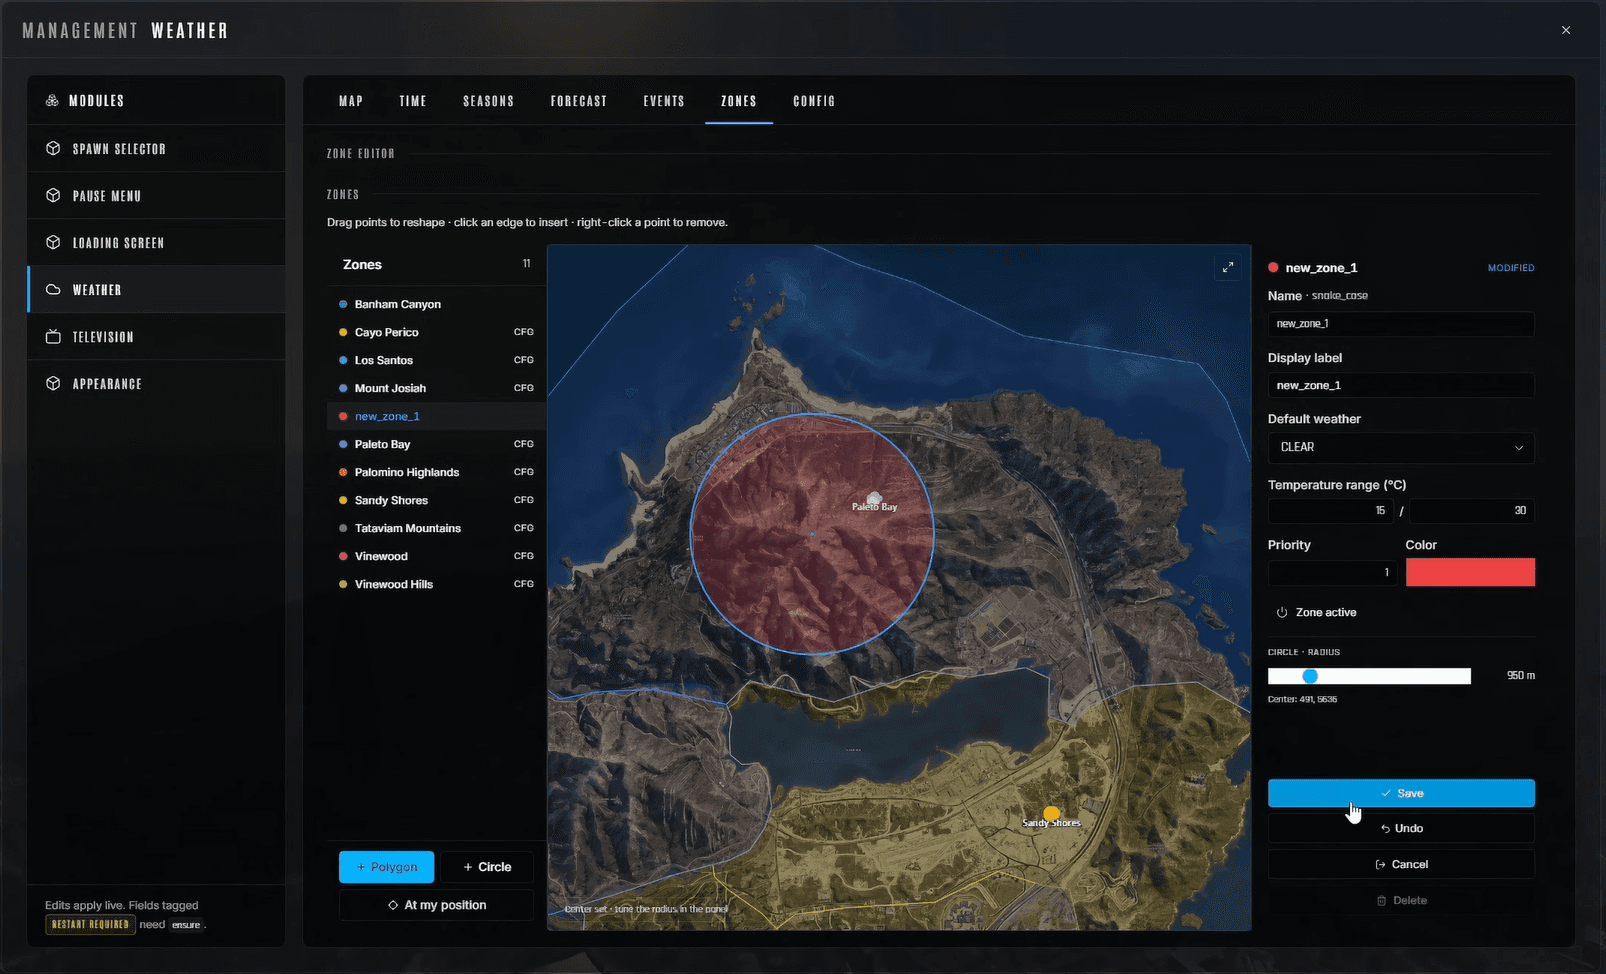Screen dimensions: 1606x974
Task: Open the Television module
Action: point(156,336)
